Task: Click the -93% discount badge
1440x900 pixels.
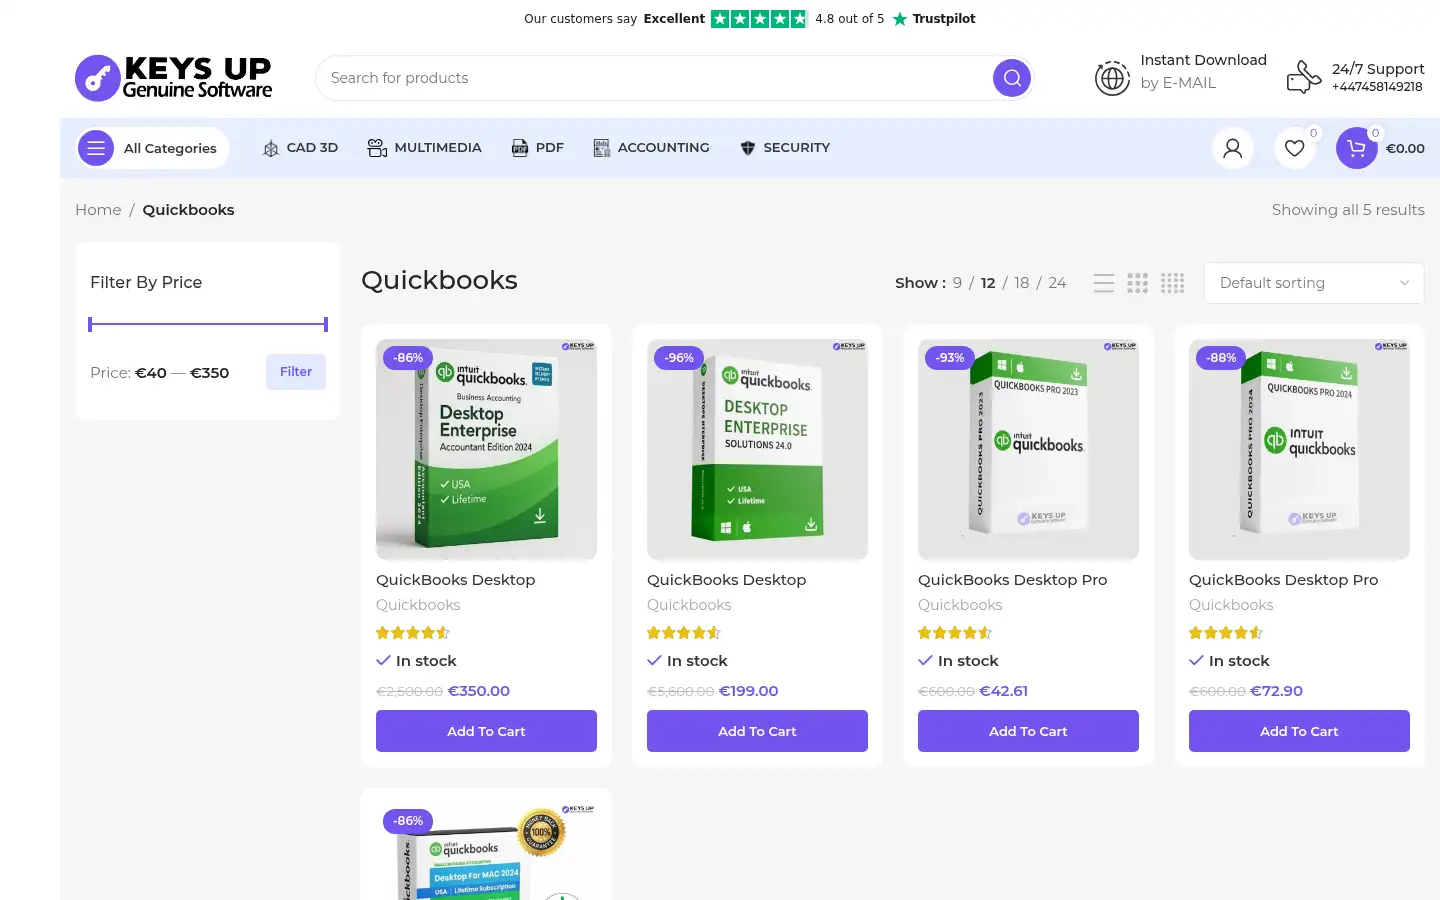Action: point(950,358)
